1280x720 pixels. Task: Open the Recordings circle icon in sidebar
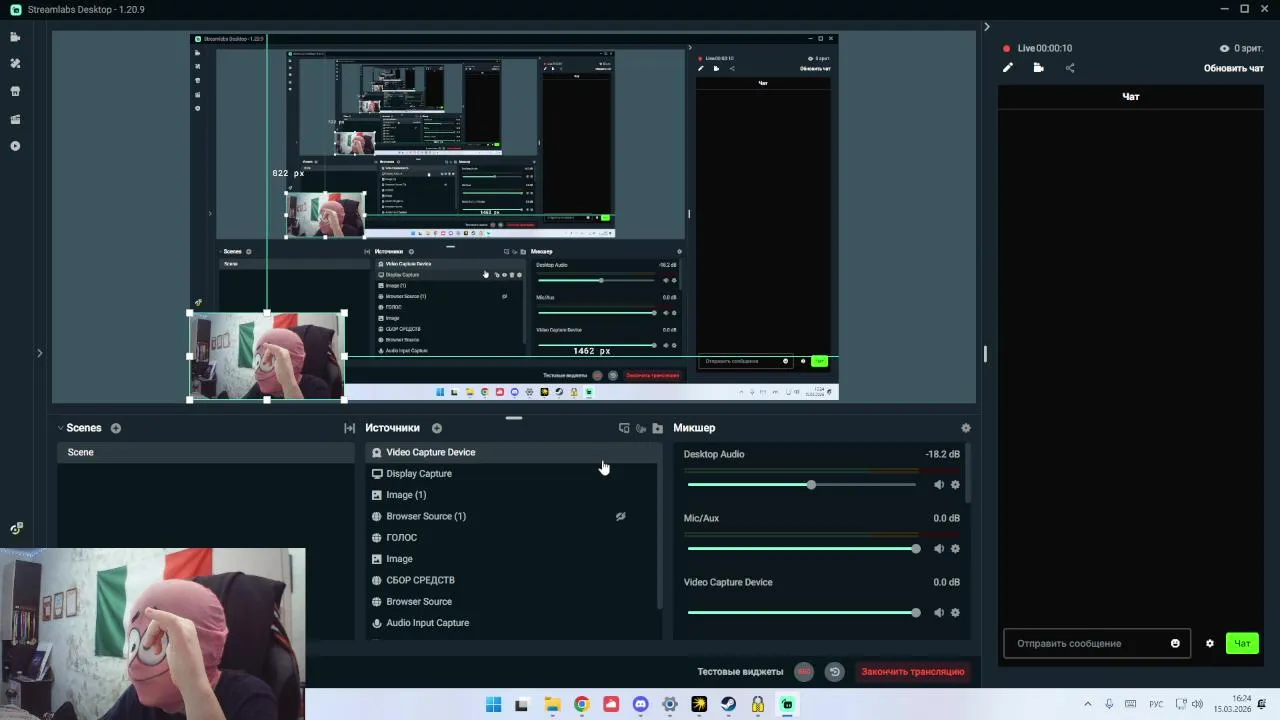15,146
